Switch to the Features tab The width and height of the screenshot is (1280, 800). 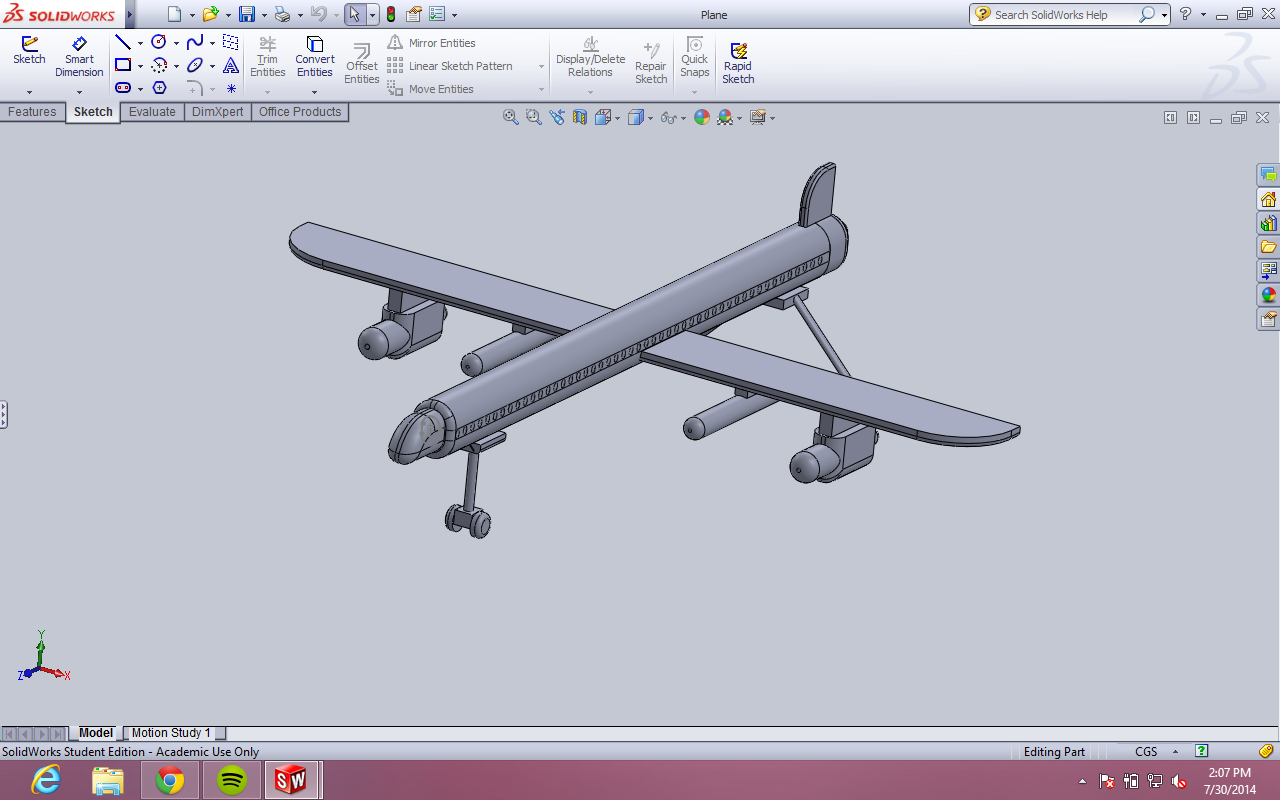click(x=32, y=112)
